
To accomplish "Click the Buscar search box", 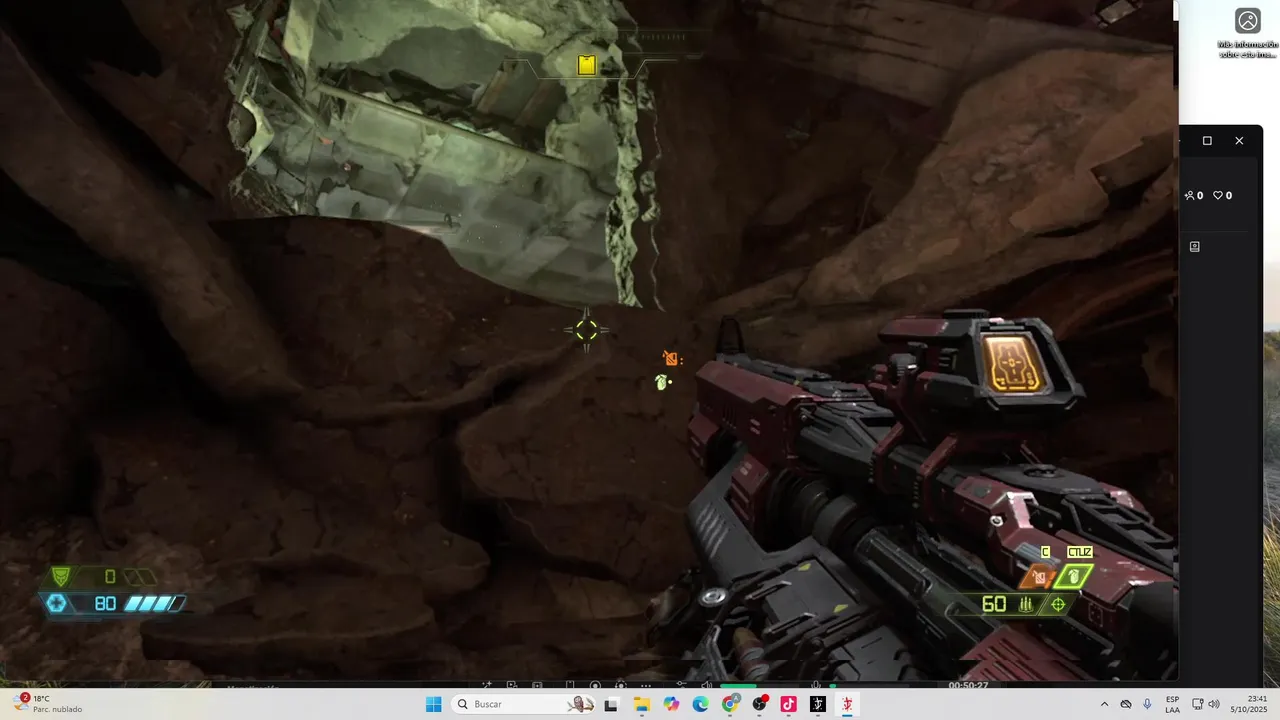I will pyautogui.click(x=523, y=704).
